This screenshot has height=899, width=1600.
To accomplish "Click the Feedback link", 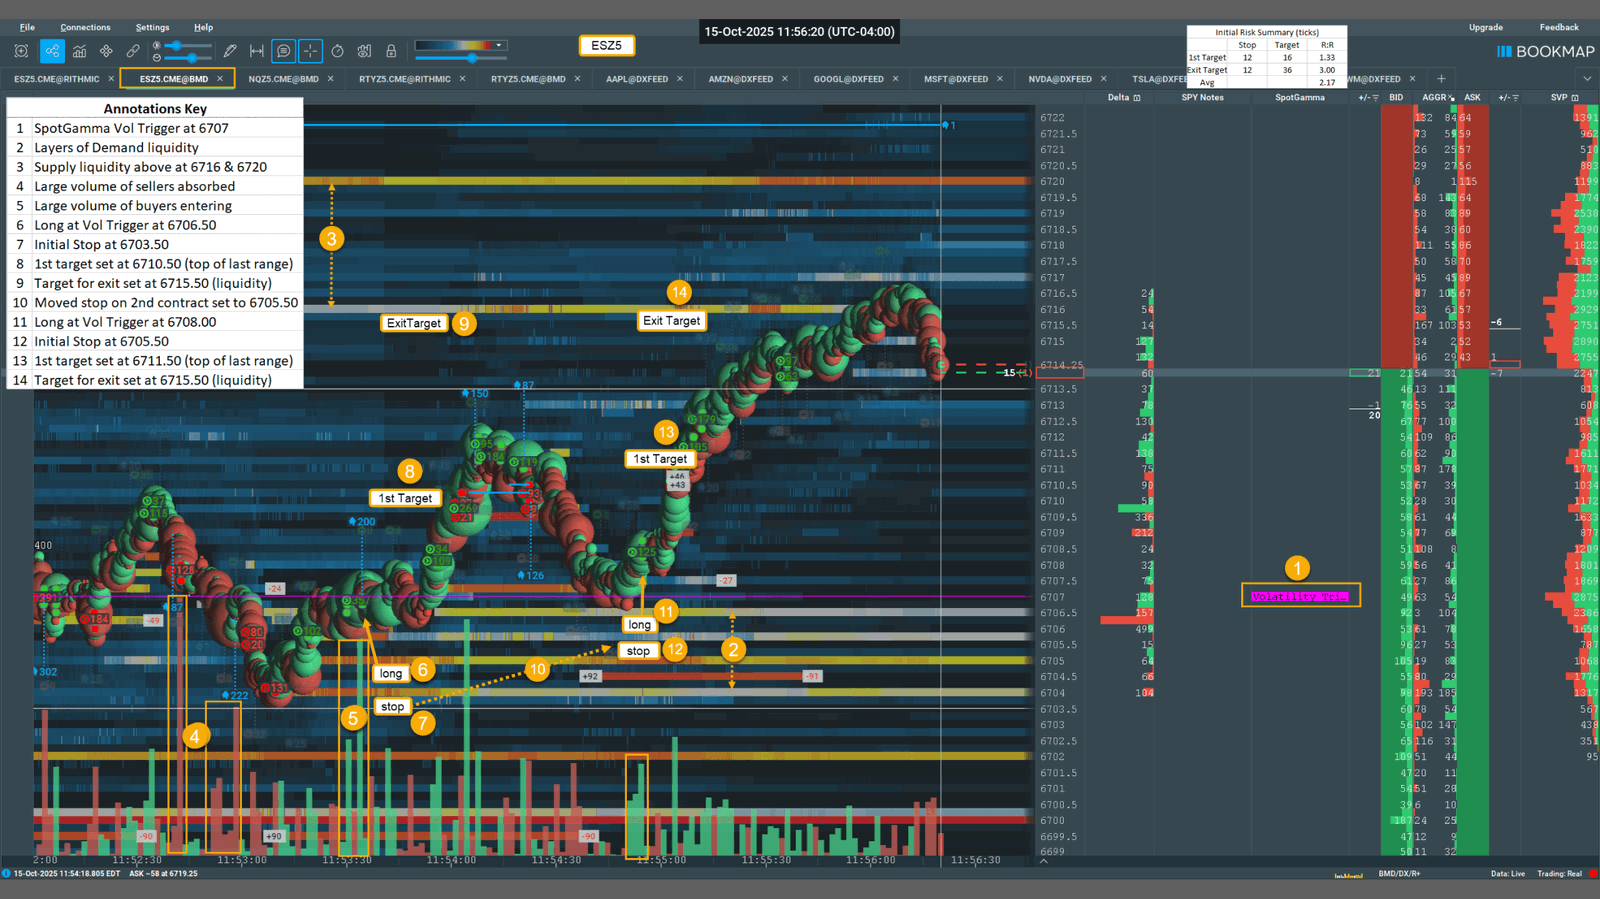I will click(1559, 27).
